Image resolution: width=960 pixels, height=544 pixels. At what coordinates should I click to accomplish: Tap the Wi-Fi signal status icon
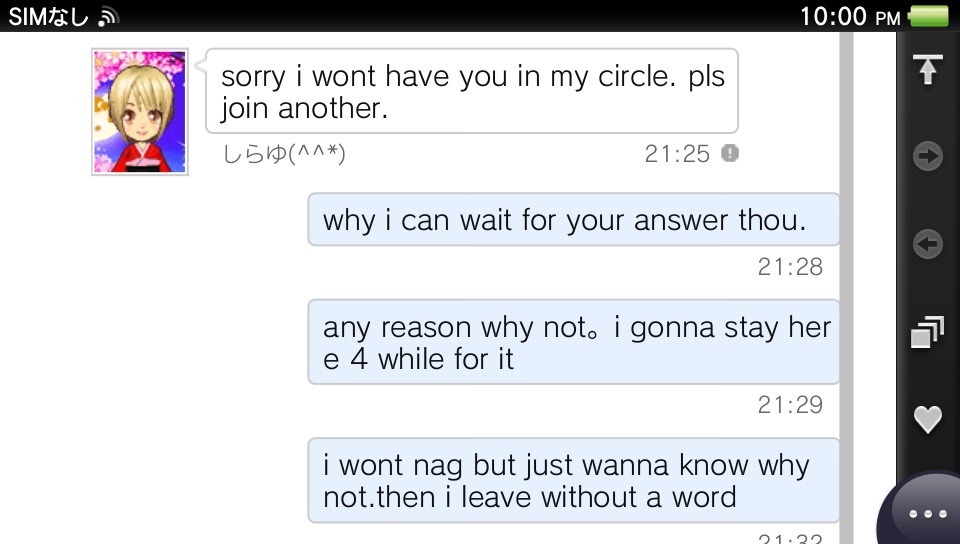pos(108,17)
